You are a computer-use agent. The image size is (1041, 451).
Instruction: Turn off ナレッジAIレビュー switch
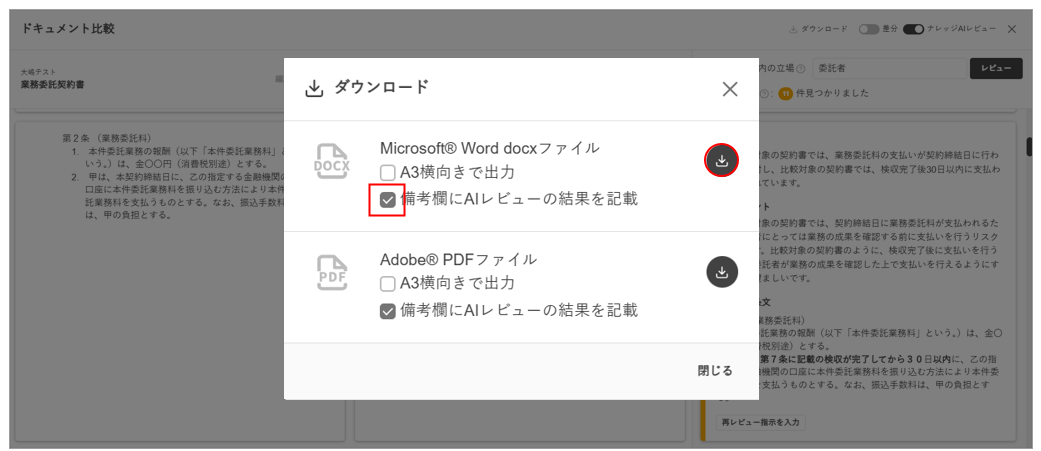[912, 29]
